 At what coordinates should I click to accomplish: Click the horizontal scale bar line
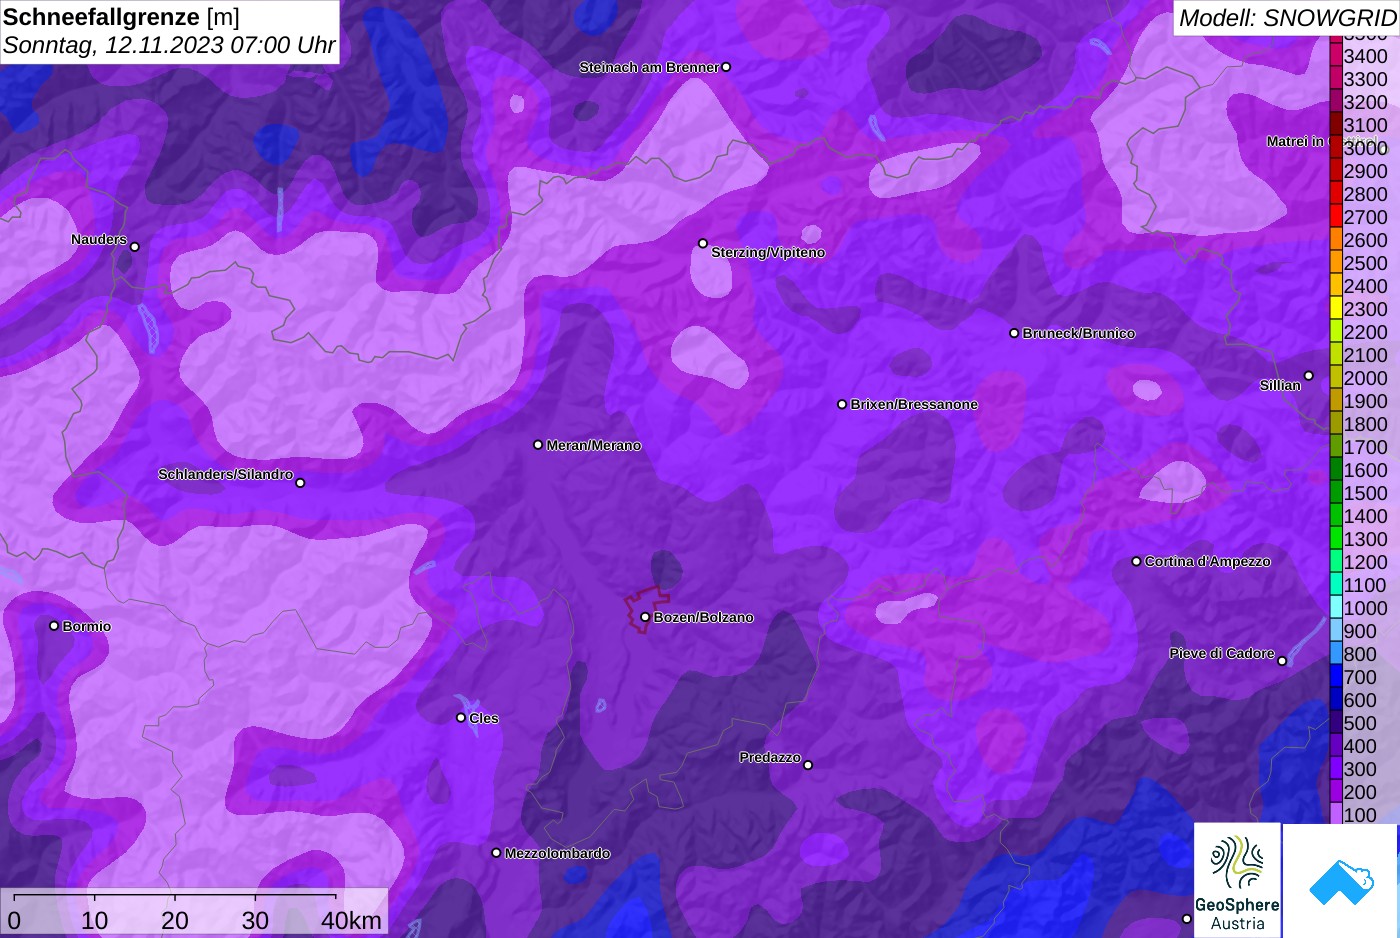175,895
